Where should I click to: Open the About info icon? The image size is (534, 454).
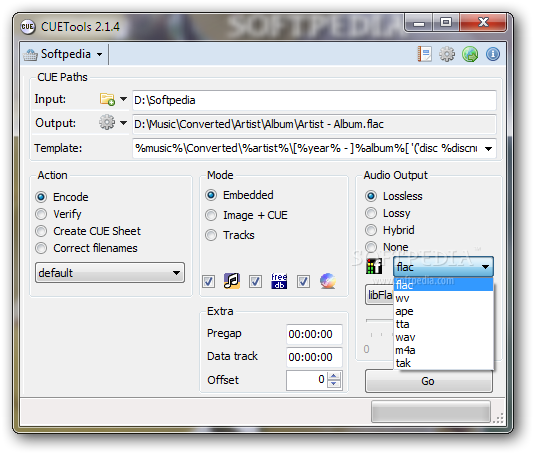click(x=493, y=54)
